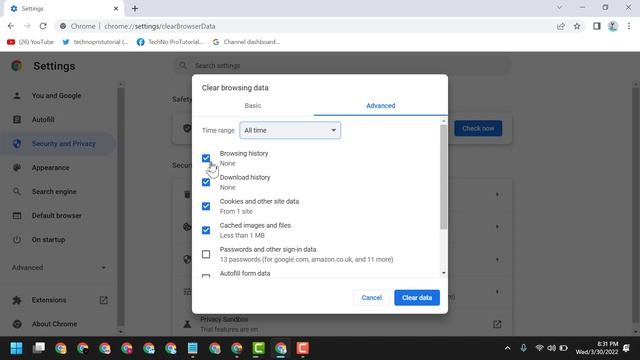Click the battery tray icon
The height and width of the screenshot is (360, 640).
[564, 348]
